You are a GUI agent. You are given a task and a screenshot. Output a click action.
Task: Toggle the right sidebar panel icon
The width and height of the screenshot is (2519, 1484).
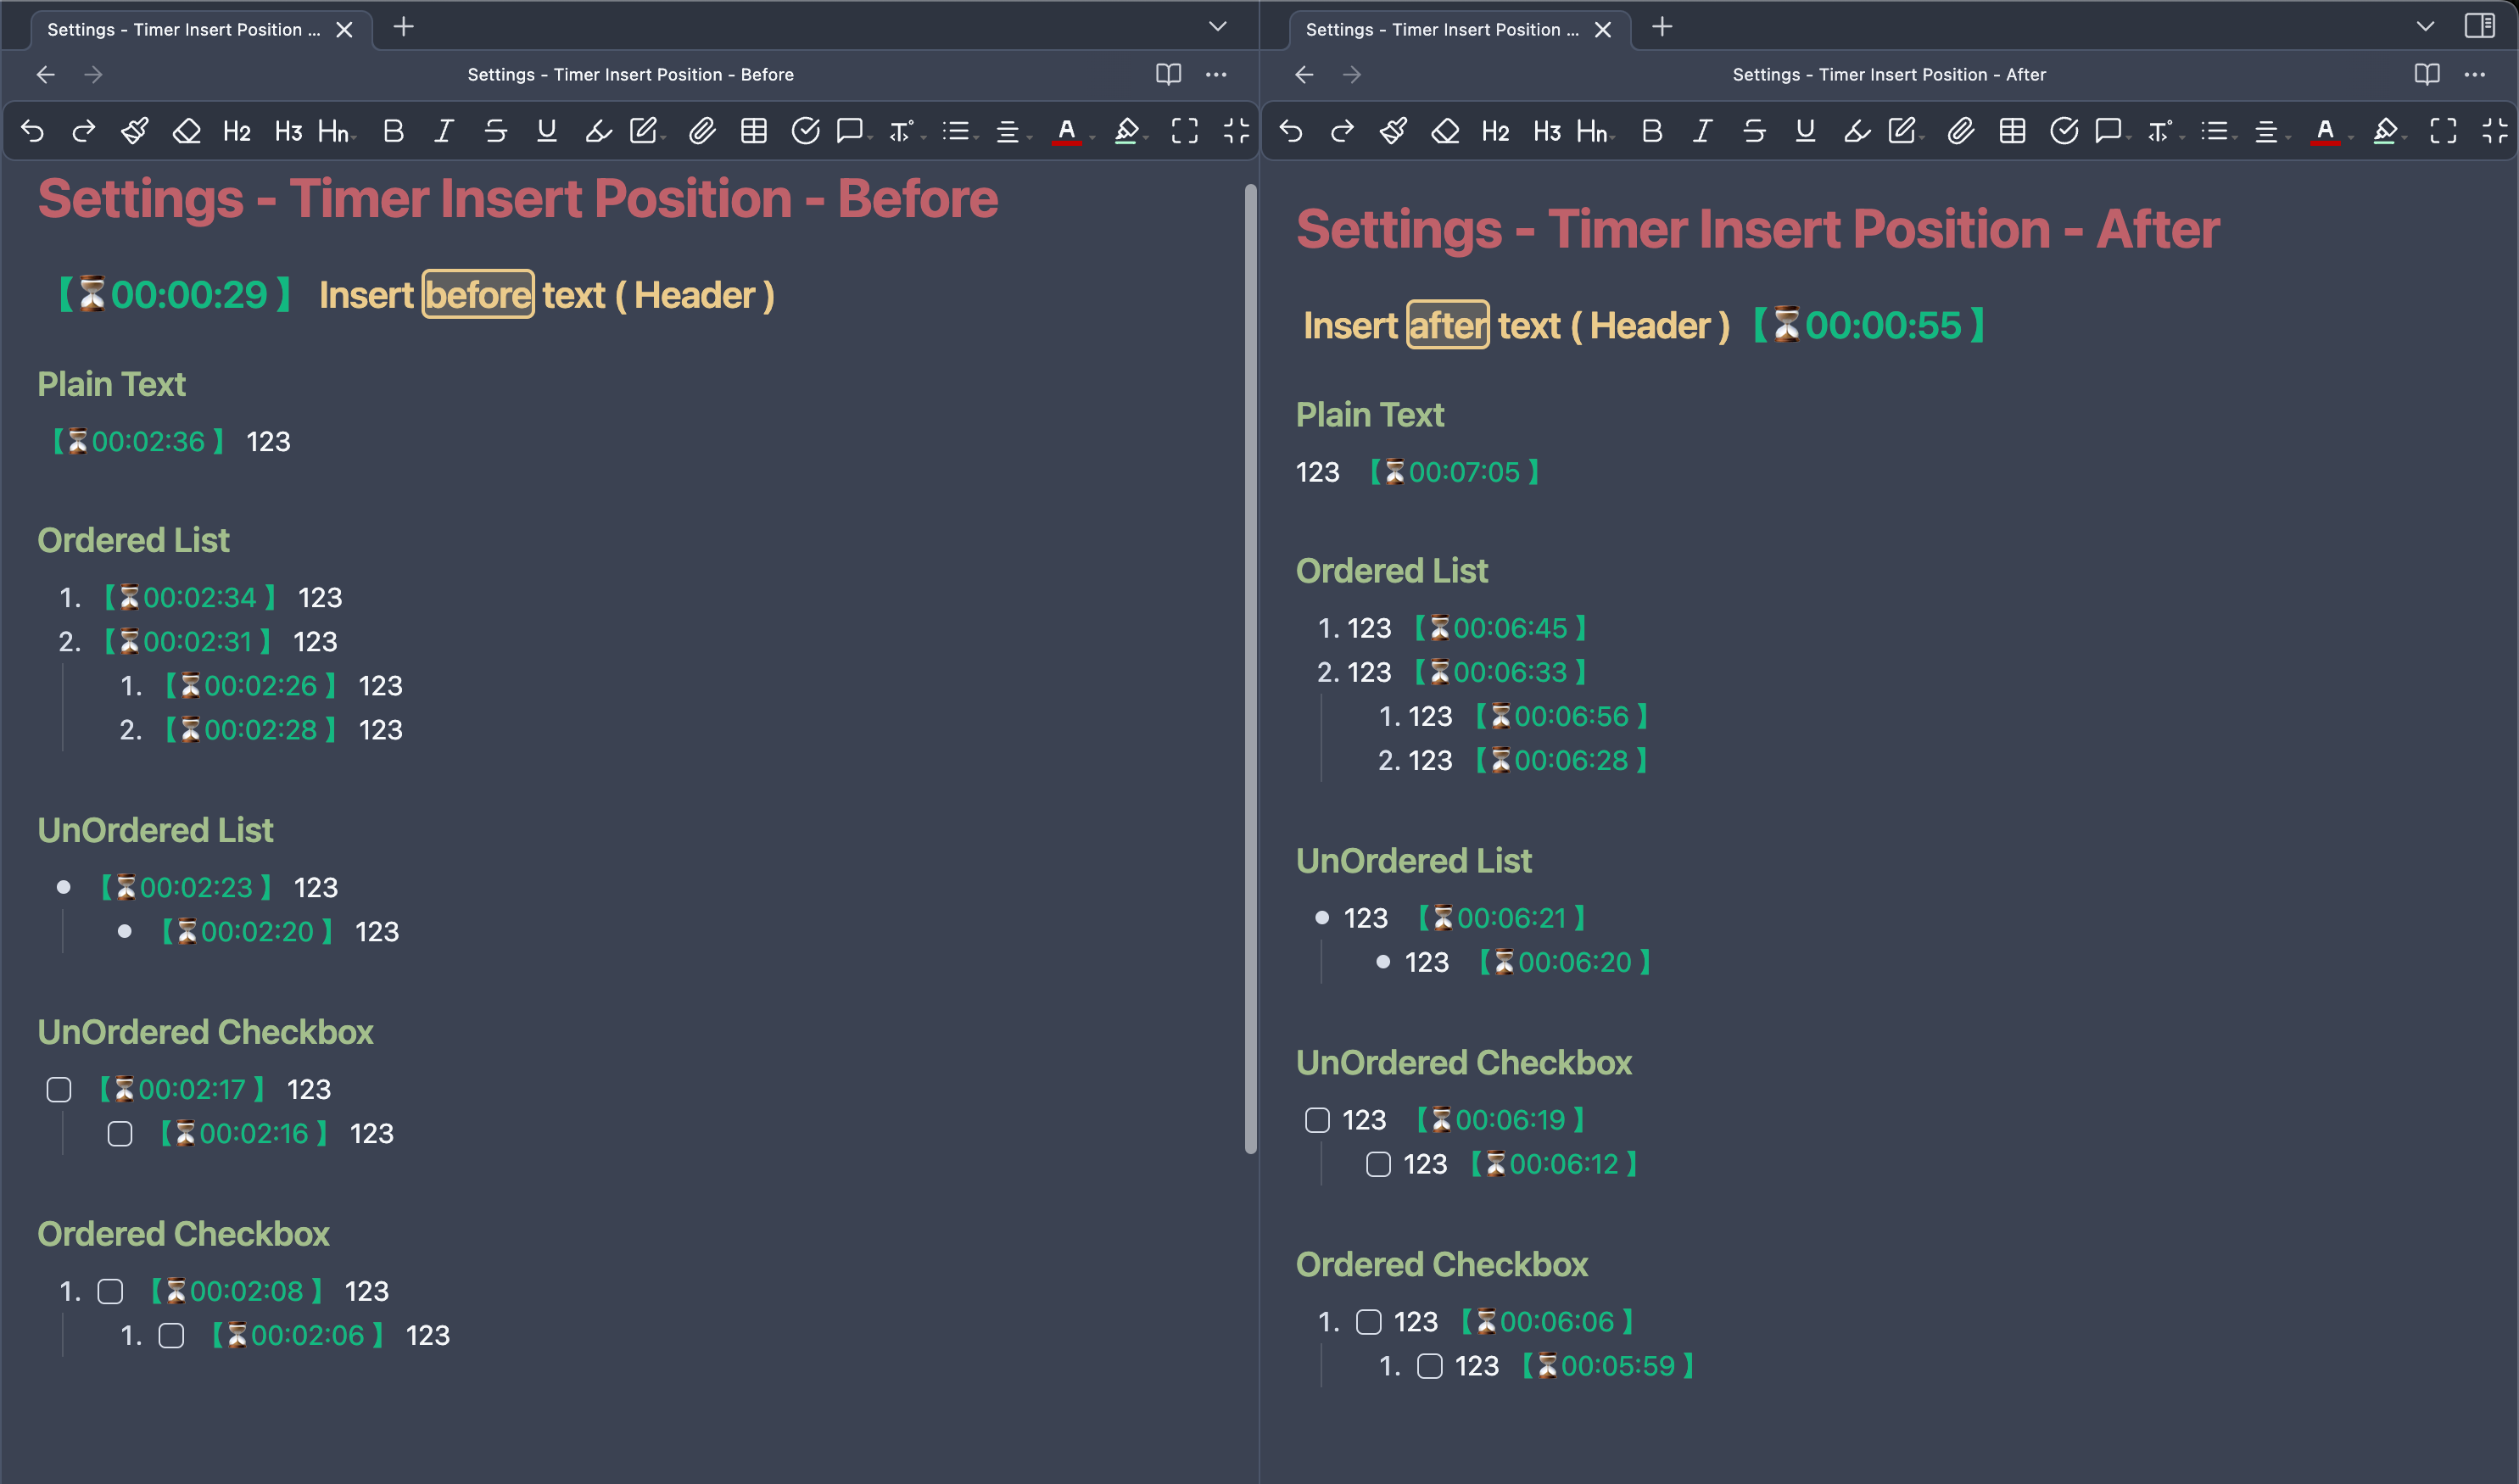click(x=2479, y=27)
